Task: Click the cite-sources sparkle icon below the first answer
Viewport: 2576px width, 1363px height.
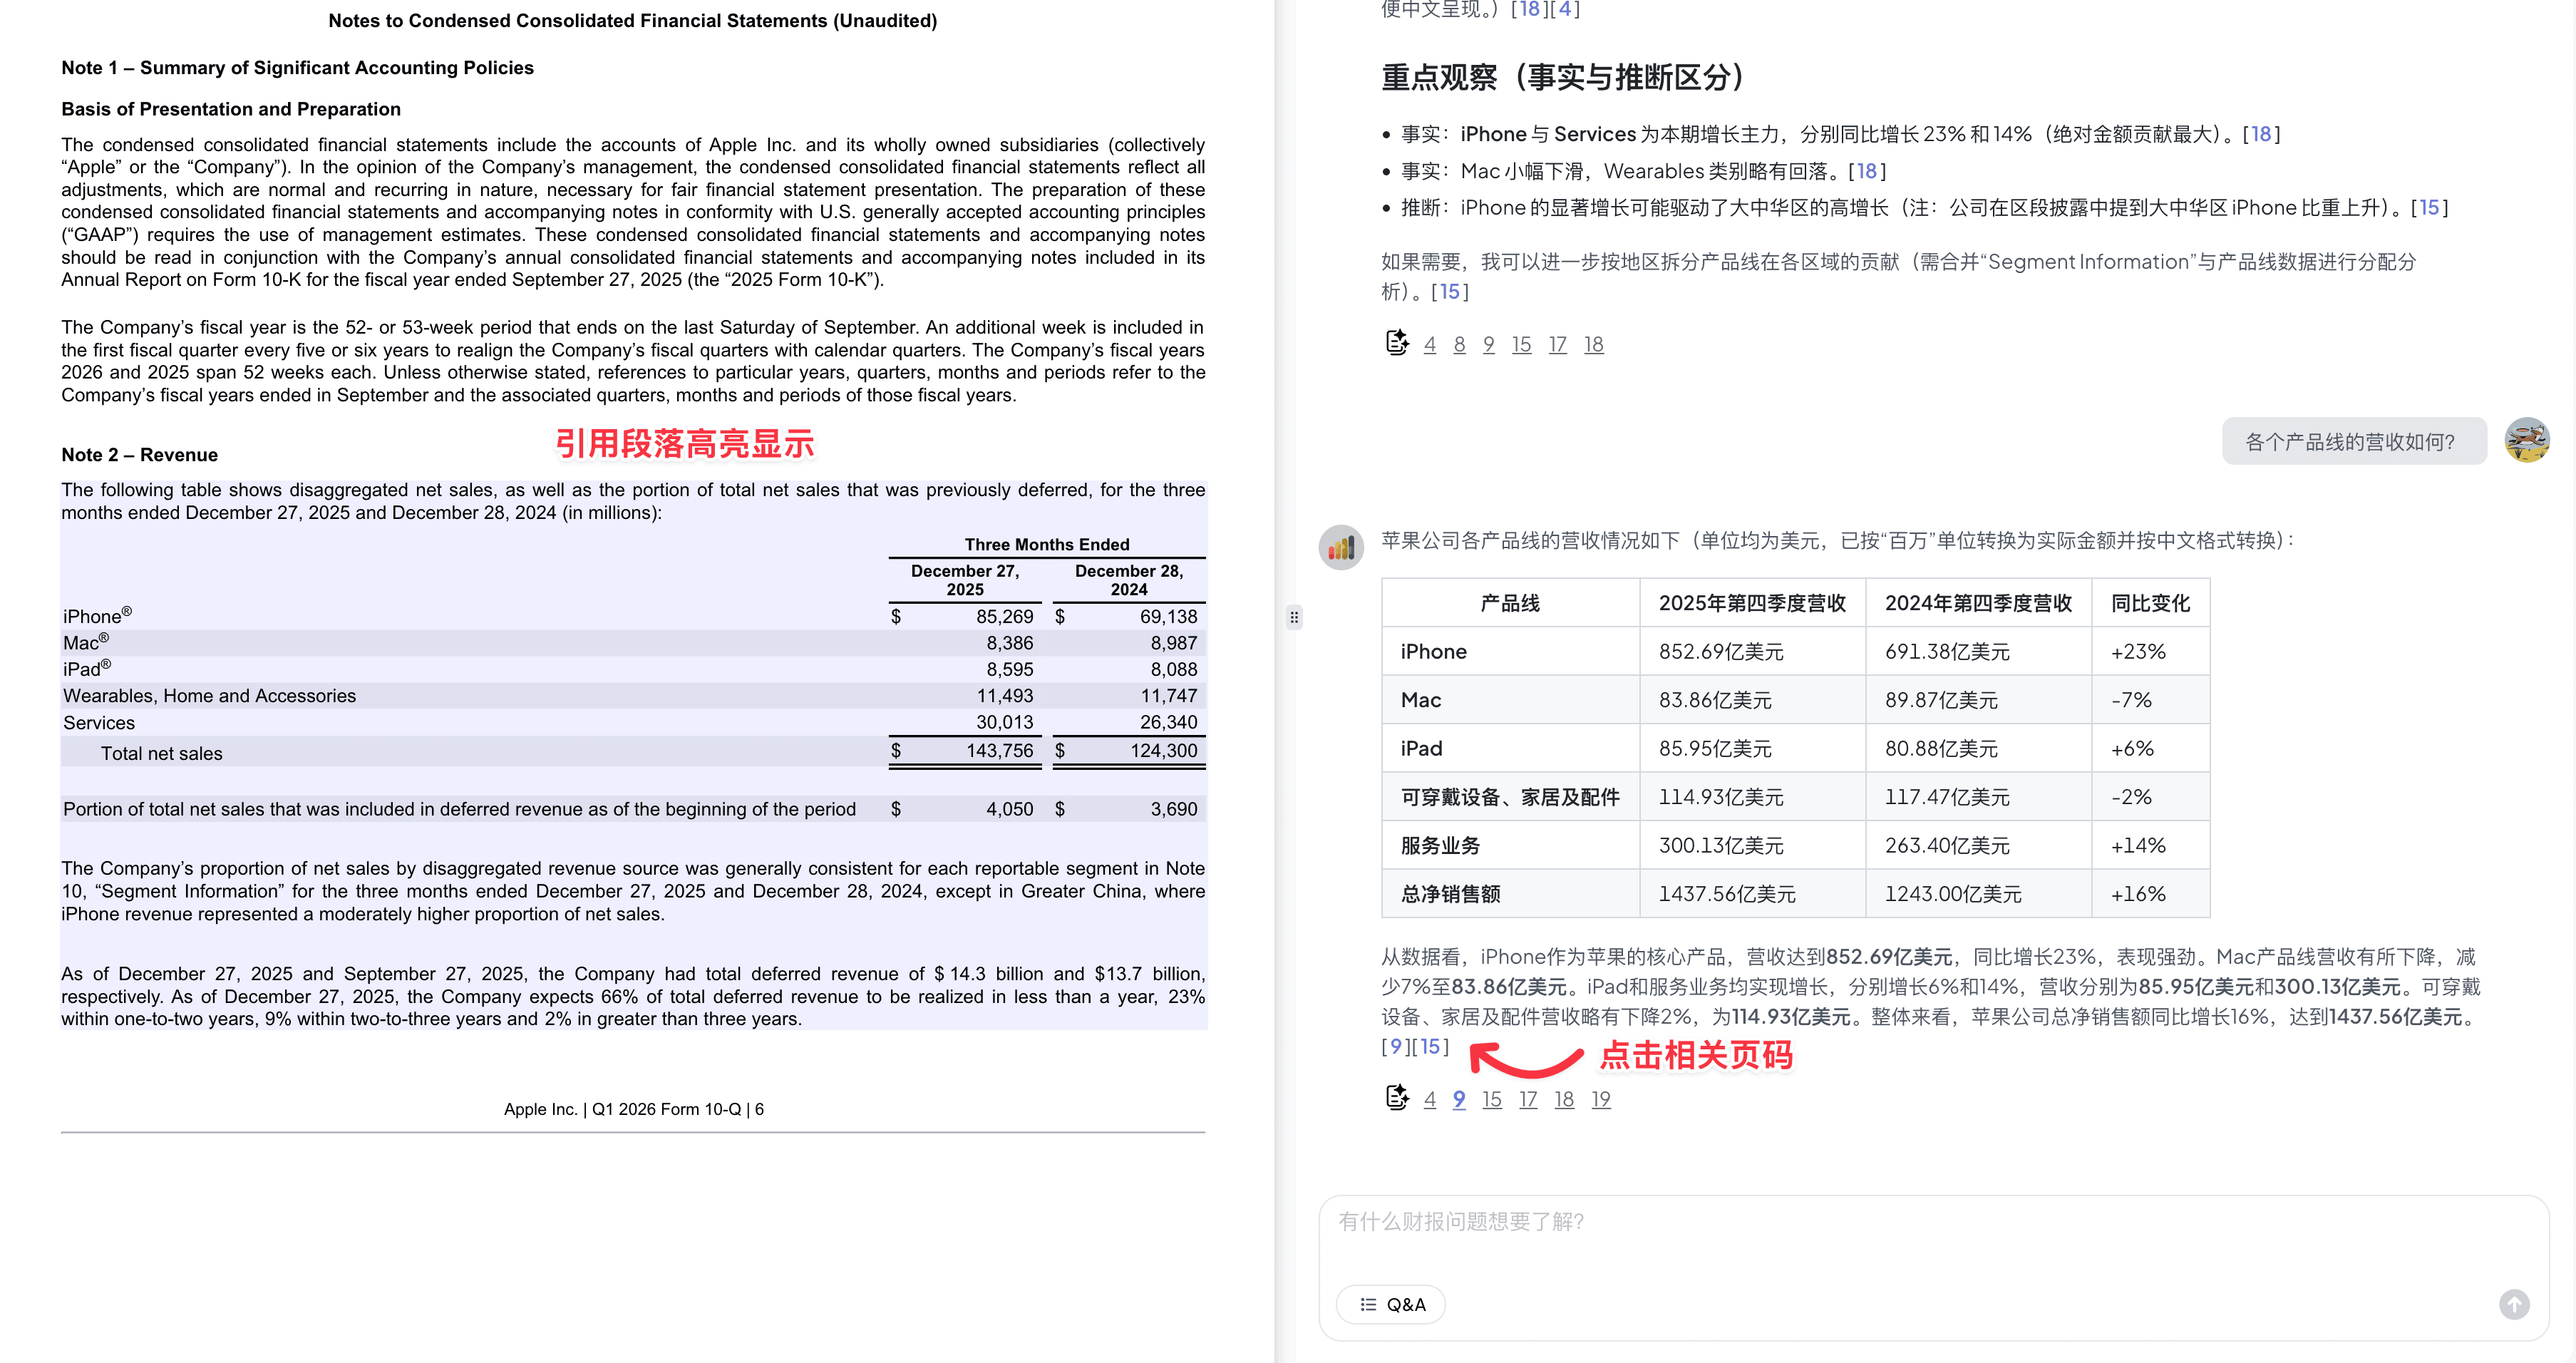Action: click(x=1396, y=342)
